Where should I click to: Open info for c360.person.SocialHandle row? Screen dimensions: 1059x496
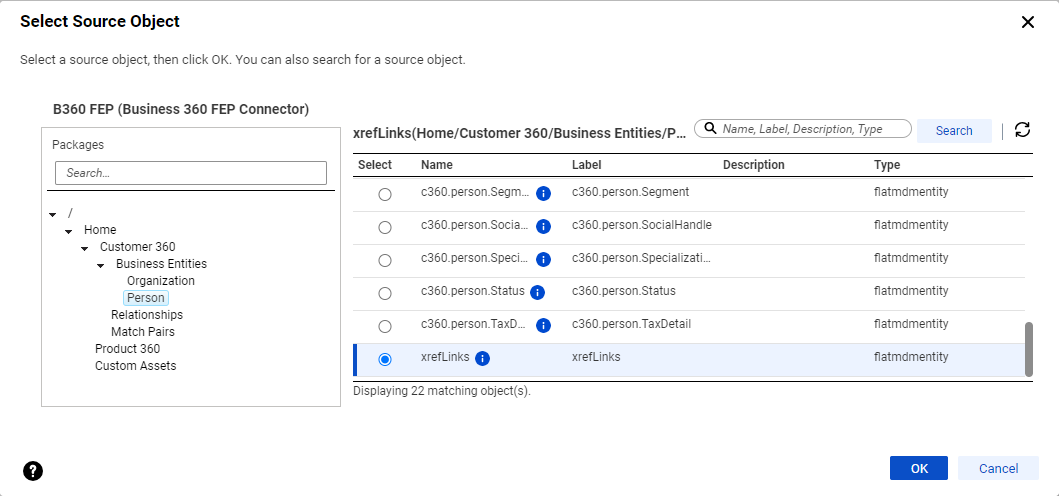pos(543,226)
